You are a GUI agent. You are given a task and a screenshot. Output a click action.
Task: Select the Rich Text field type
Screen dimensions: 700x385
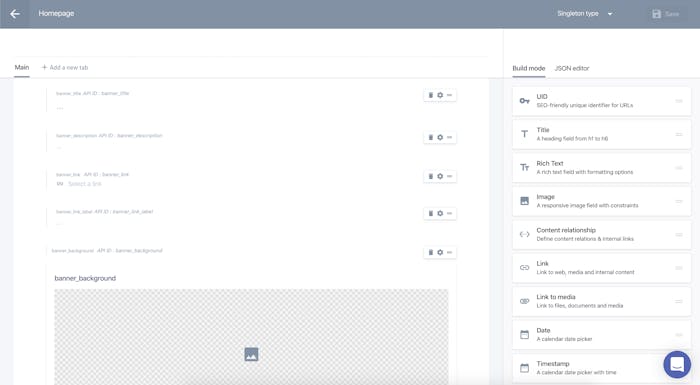pos(601,168)
